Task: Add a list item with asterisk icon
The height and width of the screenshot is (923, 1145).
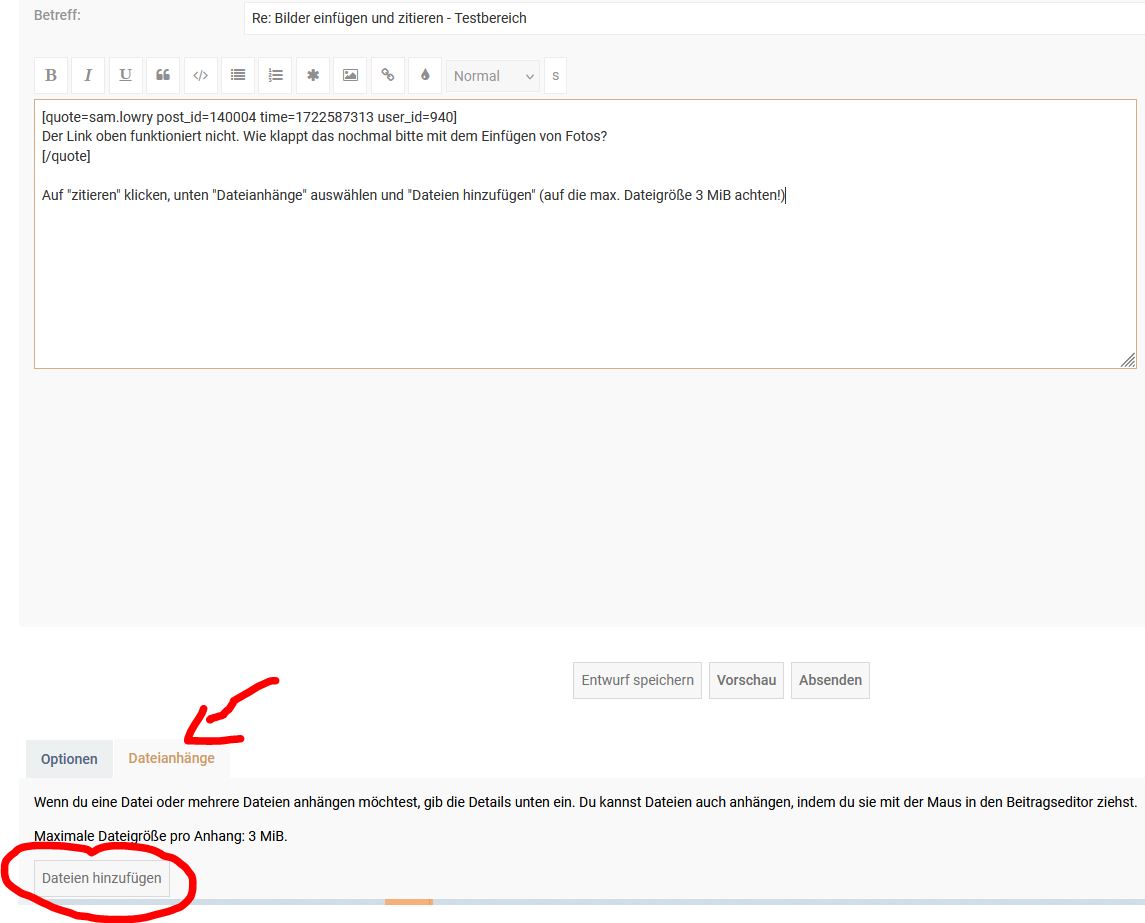Action: click(313, 76)
